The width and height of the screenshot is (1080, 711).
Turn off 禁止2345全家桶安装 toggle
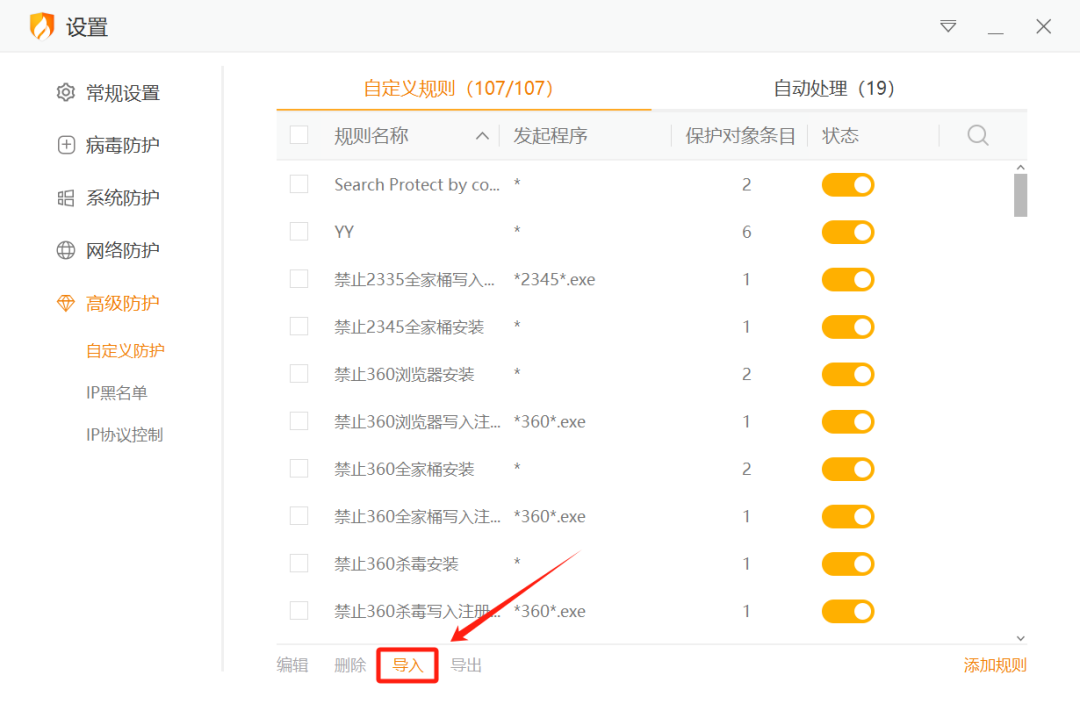tap(848, 327)
